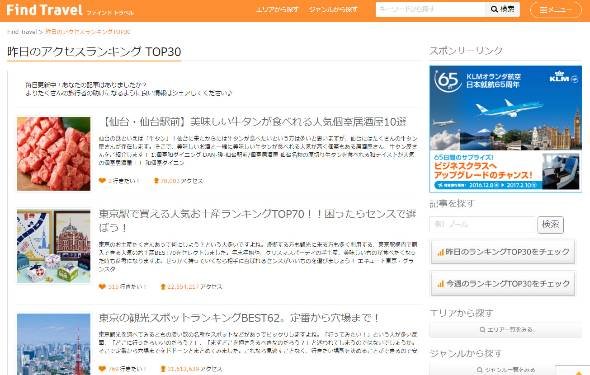Open エリアから探す in the header navigation

click(x=277, y=10)
